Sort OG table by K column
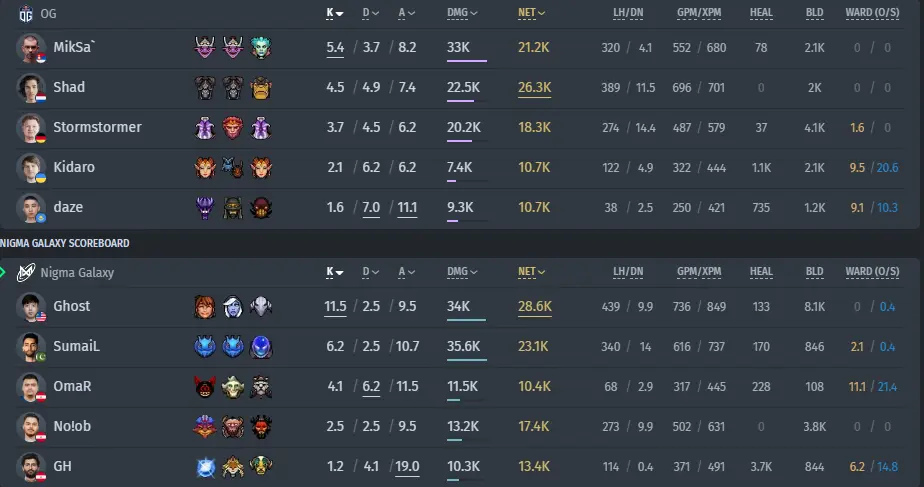This screenshot has width=924, height=487. (x=335, y=13)
